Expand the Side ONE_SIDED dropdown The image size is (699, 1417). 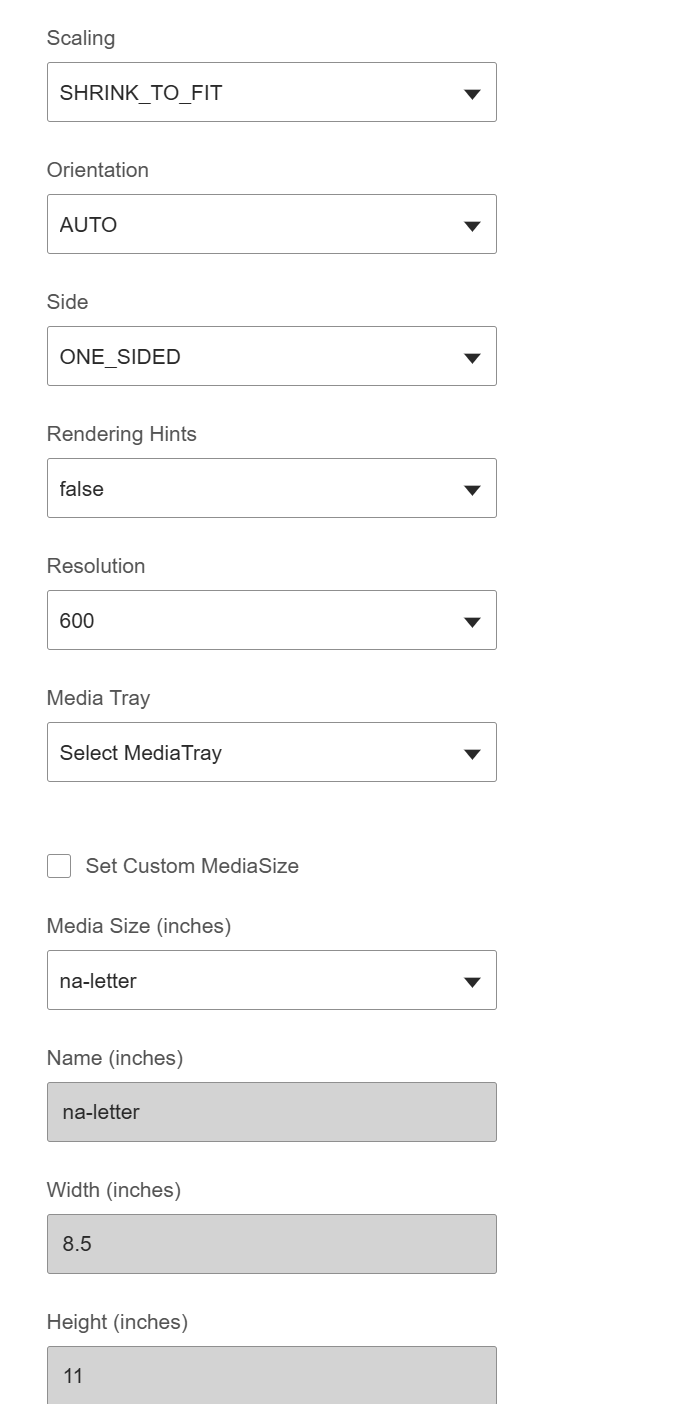pos(250,357)
